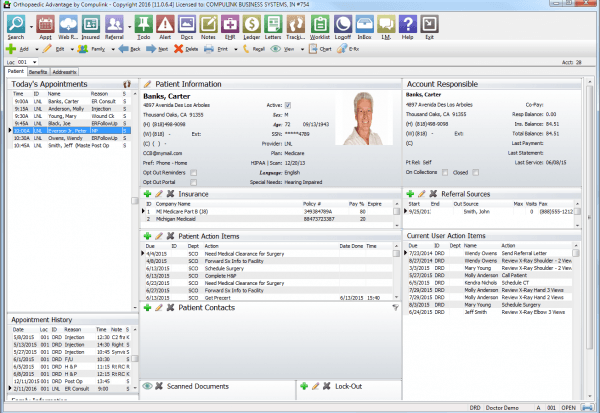Switch to the AddressRx tab
Image resolution: width=600 pixels, height=413 pixels.
[x=65, y=73]
